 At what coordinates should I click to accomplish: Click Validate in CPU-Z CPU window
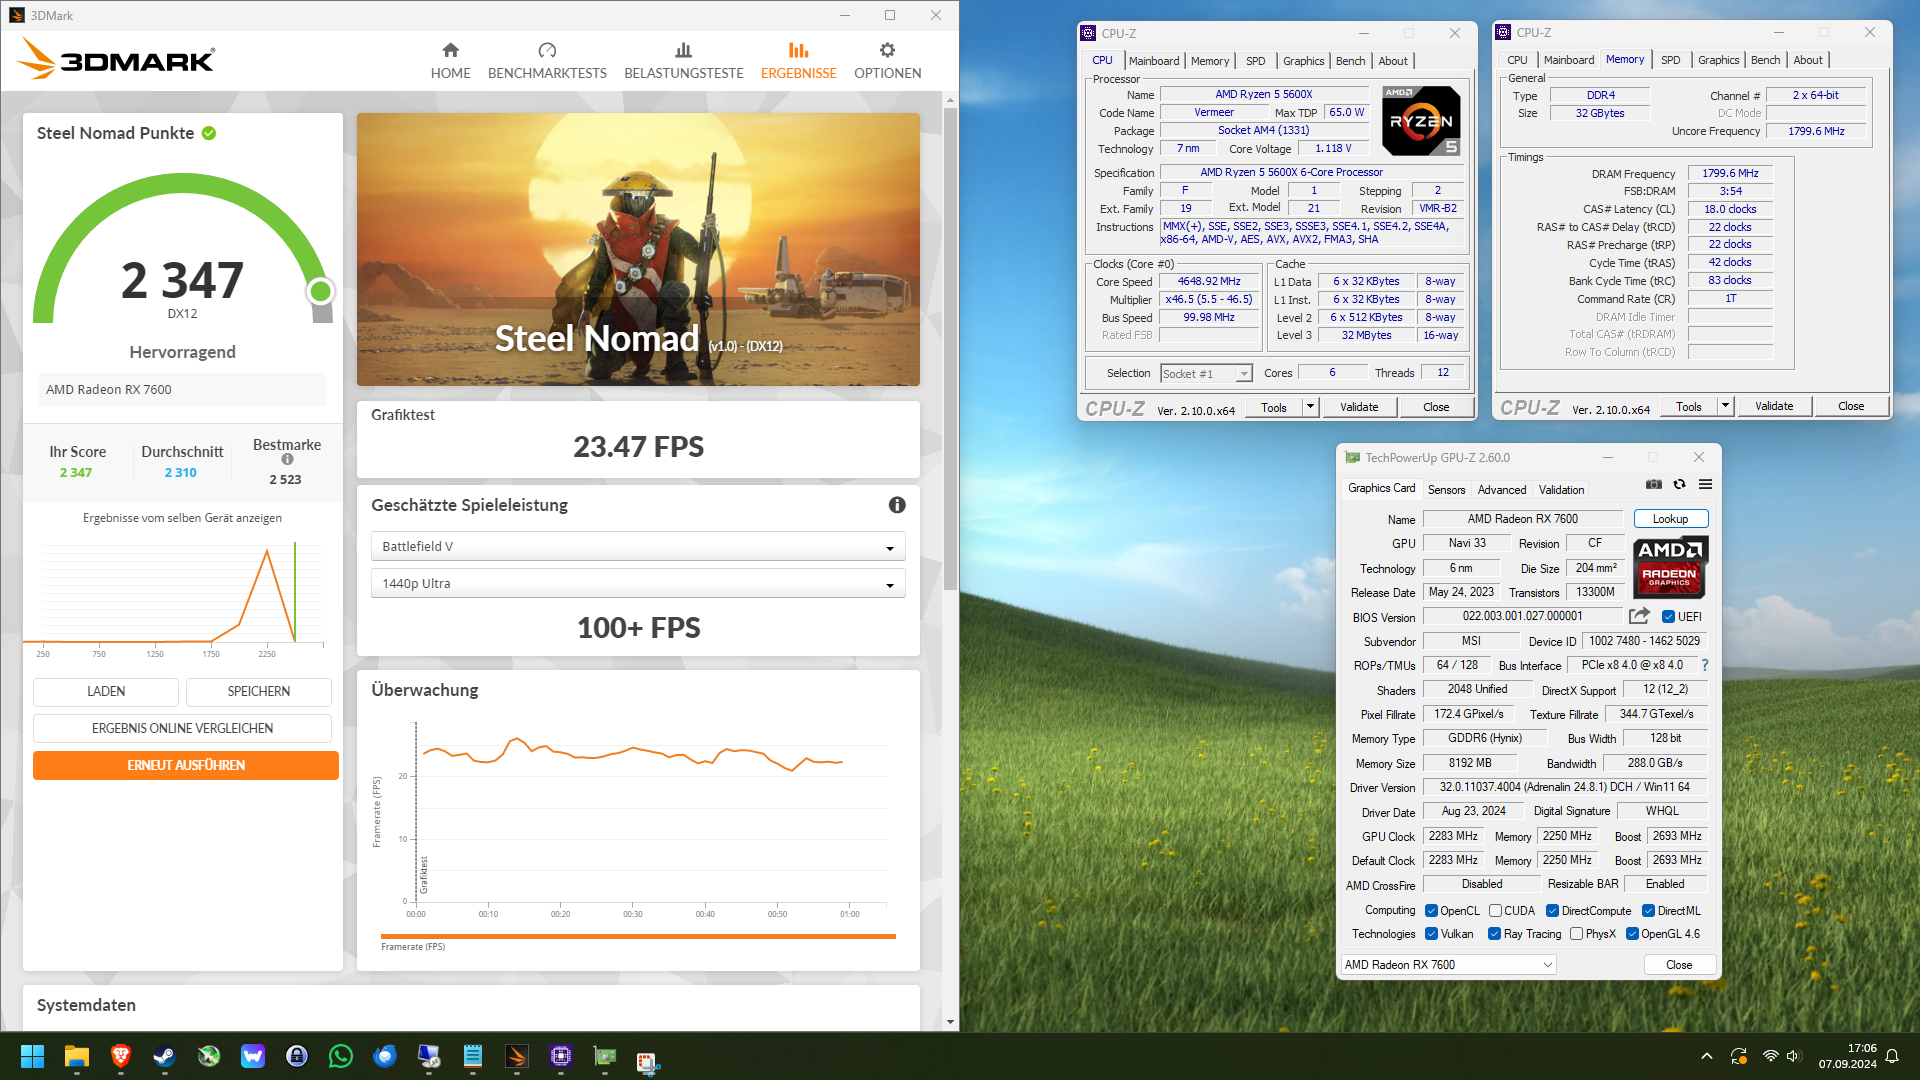point(1359,406)
